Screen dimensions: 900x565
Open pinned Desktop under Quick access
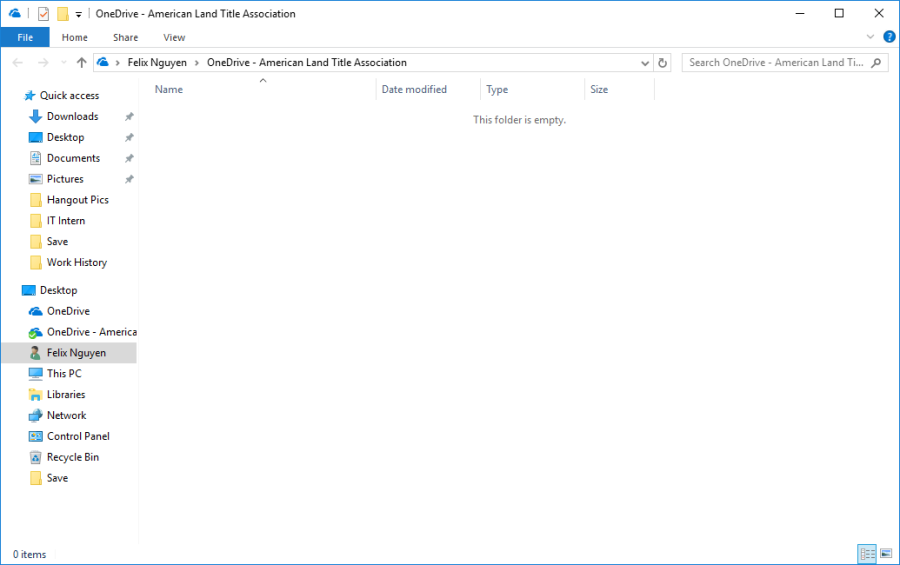65,137
